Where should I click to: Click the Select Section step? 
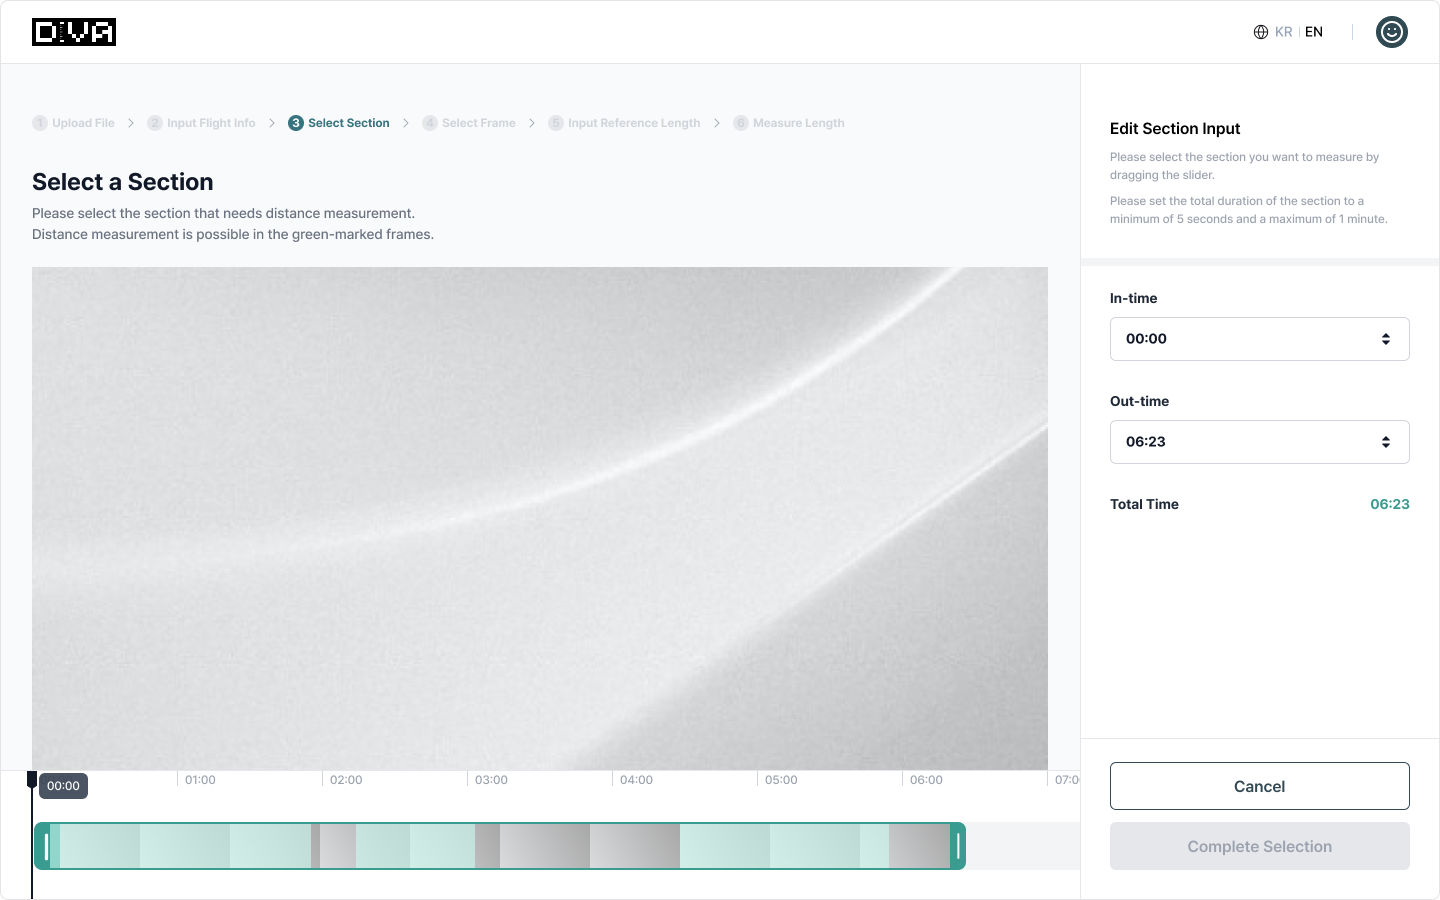coord(339,123)
